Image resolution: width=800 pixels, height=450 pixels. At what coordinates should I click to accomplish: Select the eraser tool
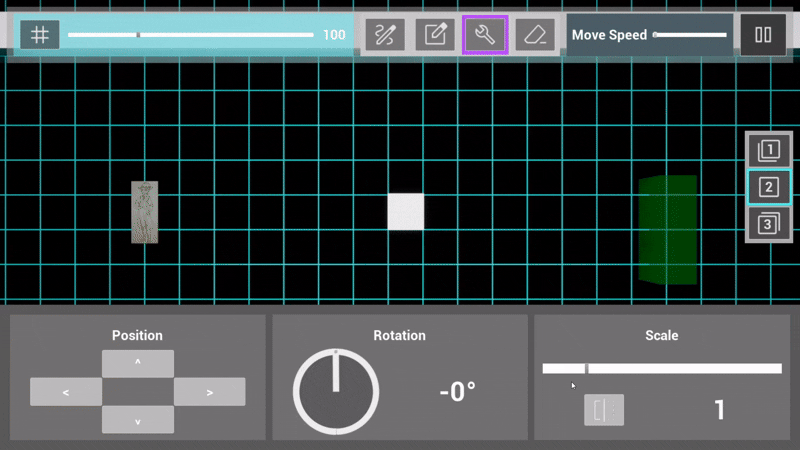tap(536, 35)
